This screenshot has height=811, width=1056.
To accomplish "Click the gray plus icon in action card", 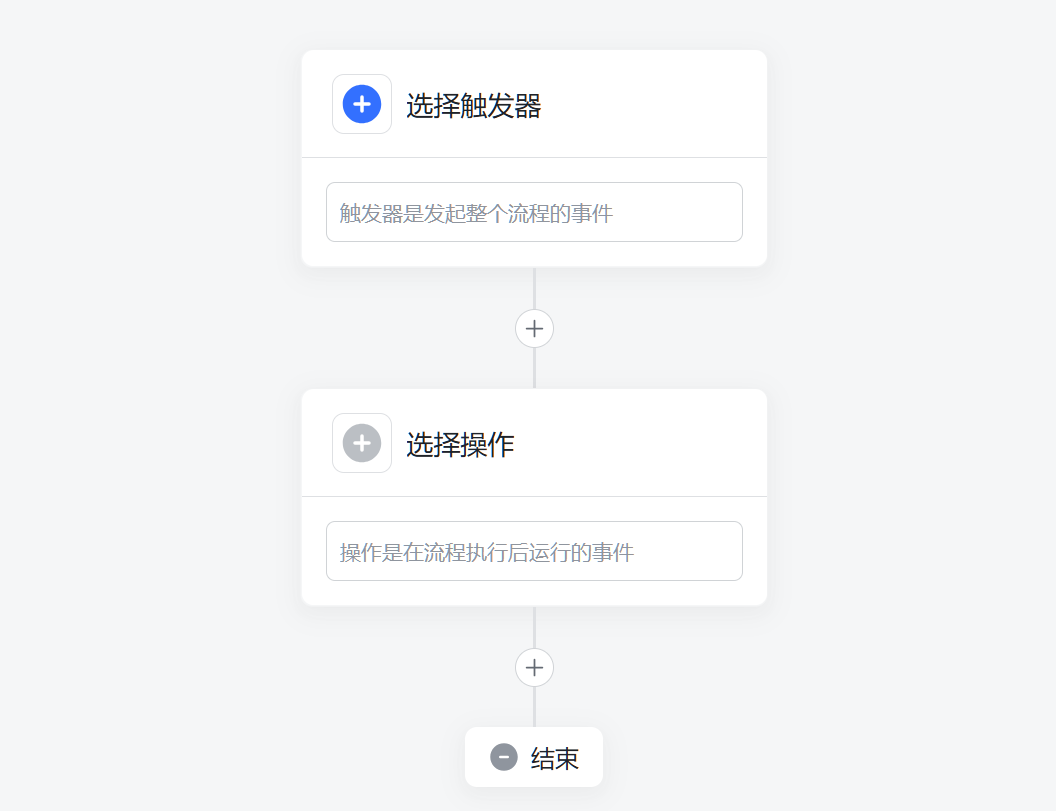I will (362, 443).
